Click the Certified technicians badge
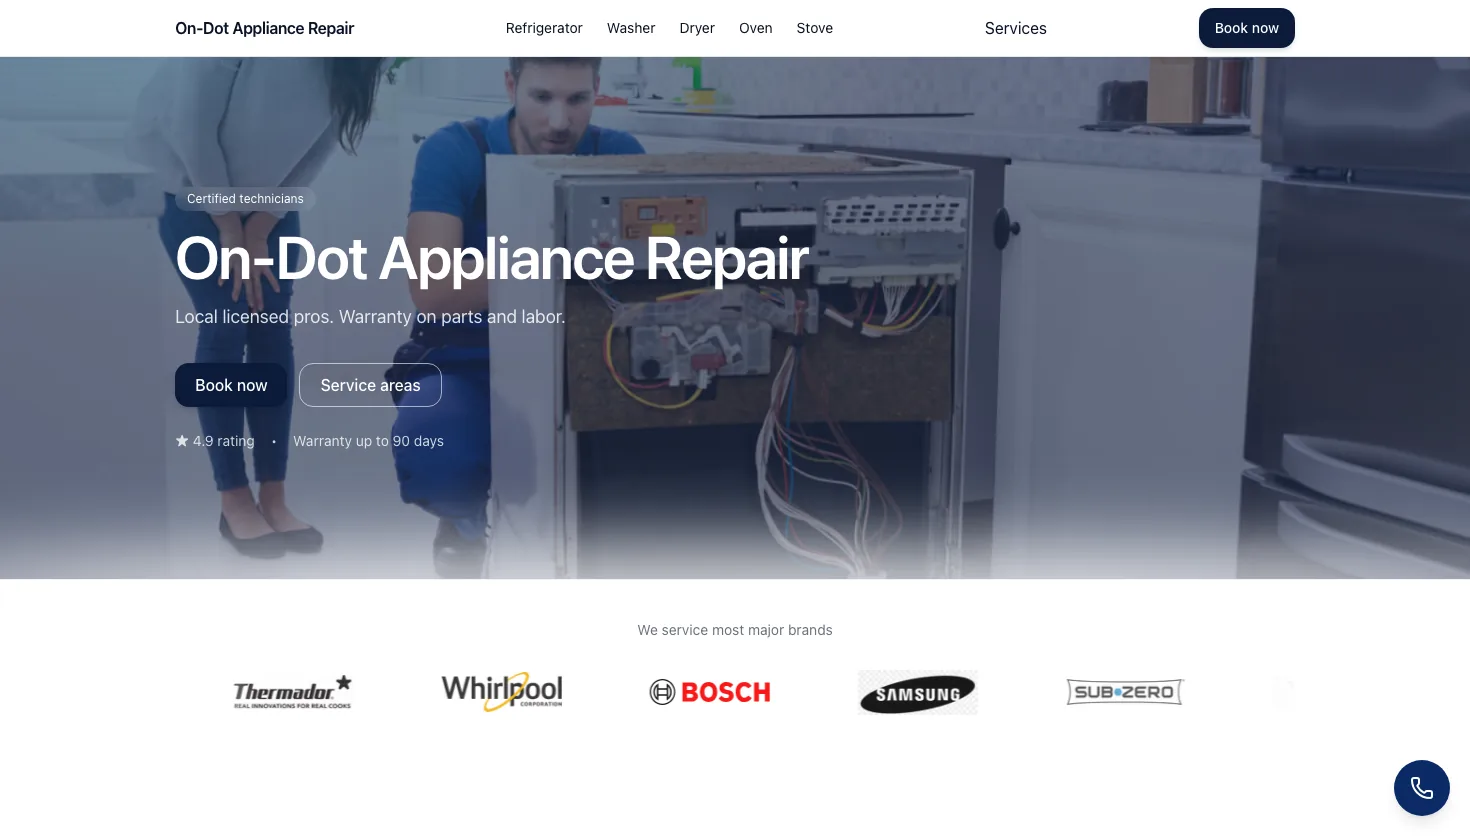Screen dimensions: 1470x836 point(245,199)
